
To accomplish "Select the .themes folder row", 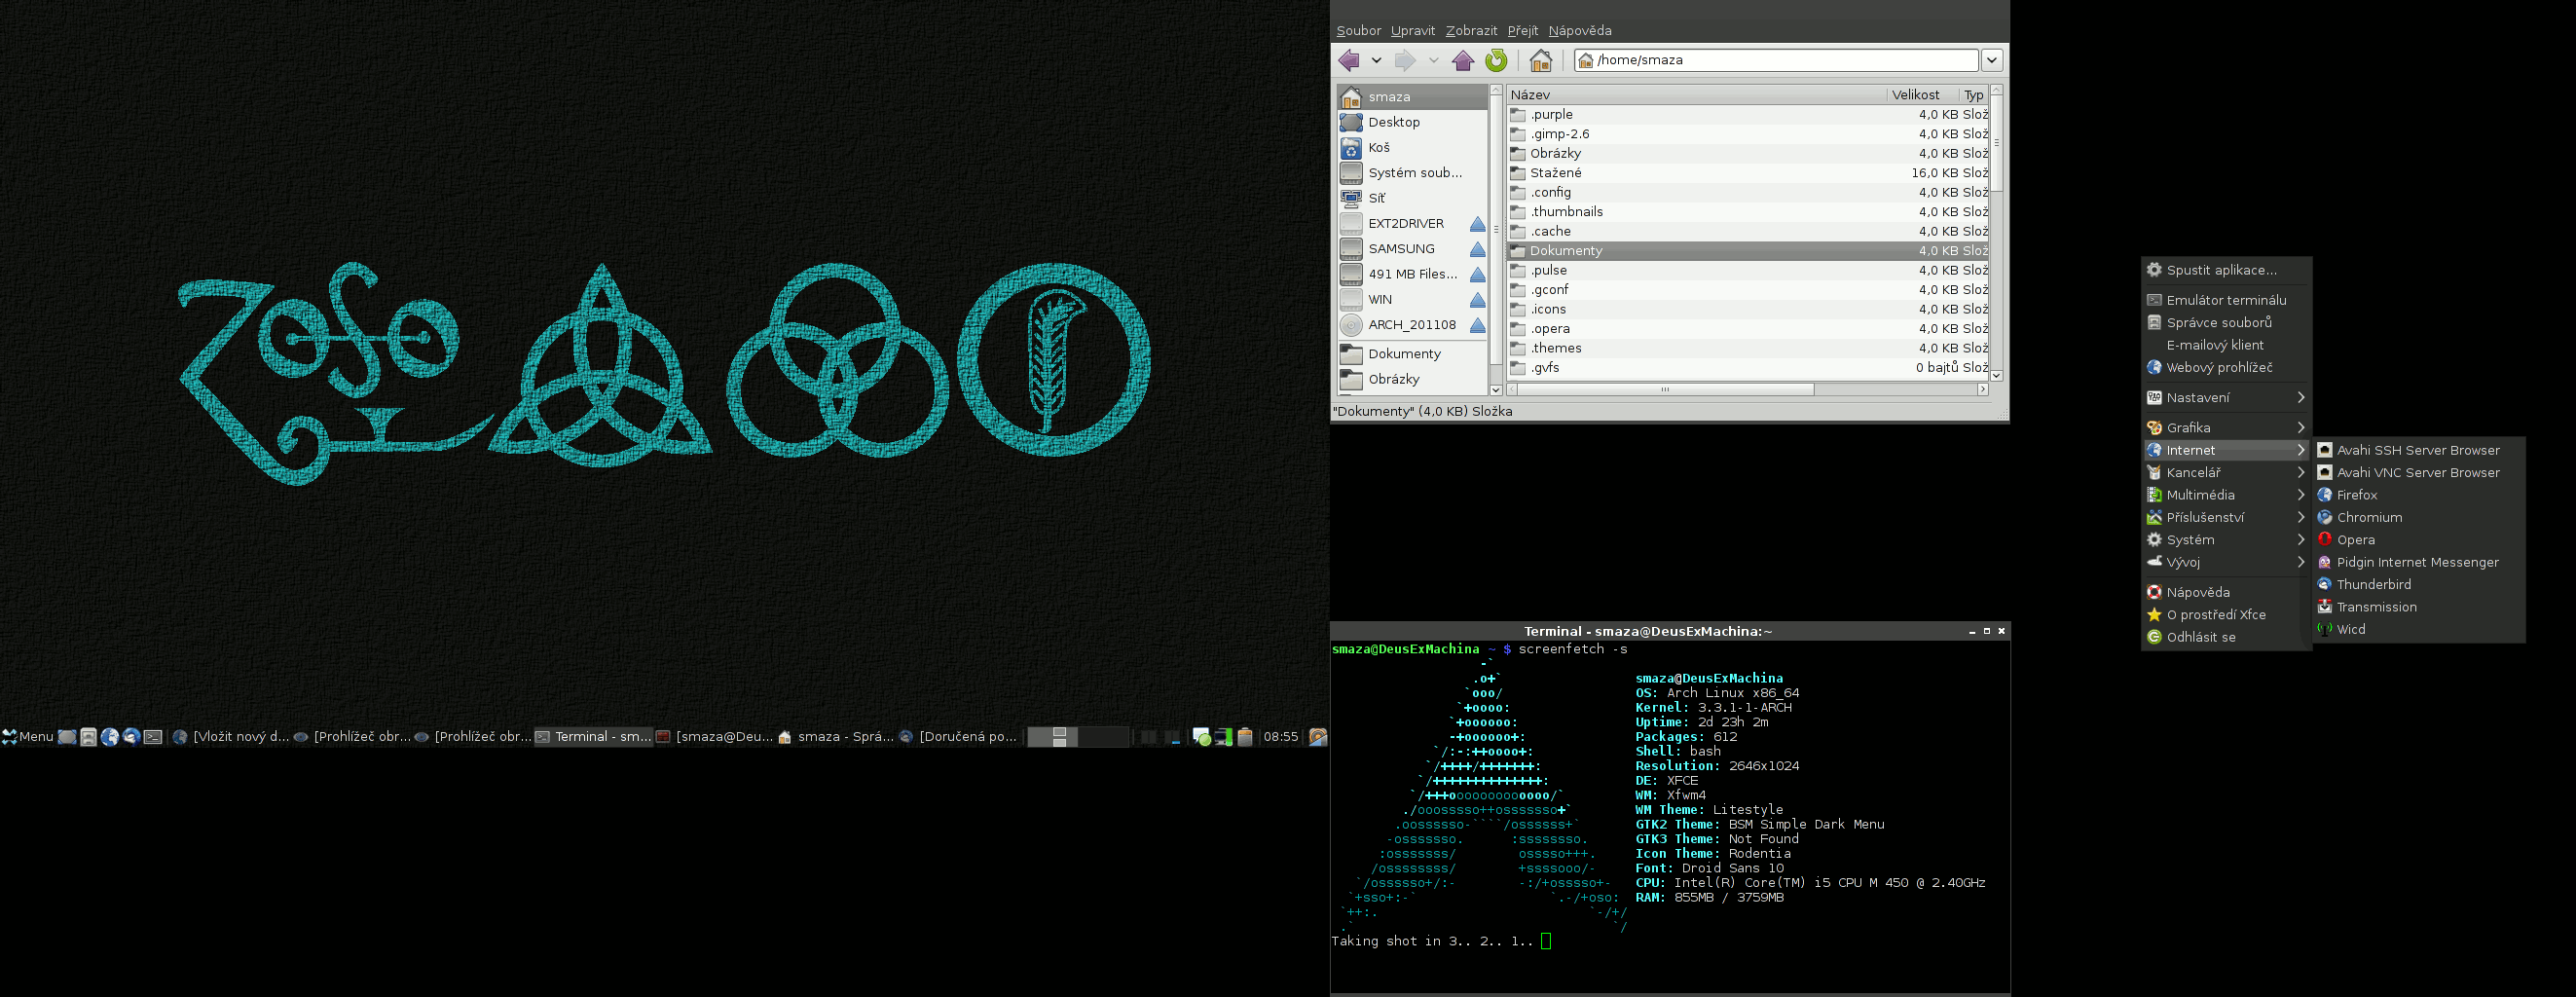I will tap(1747, 348).
